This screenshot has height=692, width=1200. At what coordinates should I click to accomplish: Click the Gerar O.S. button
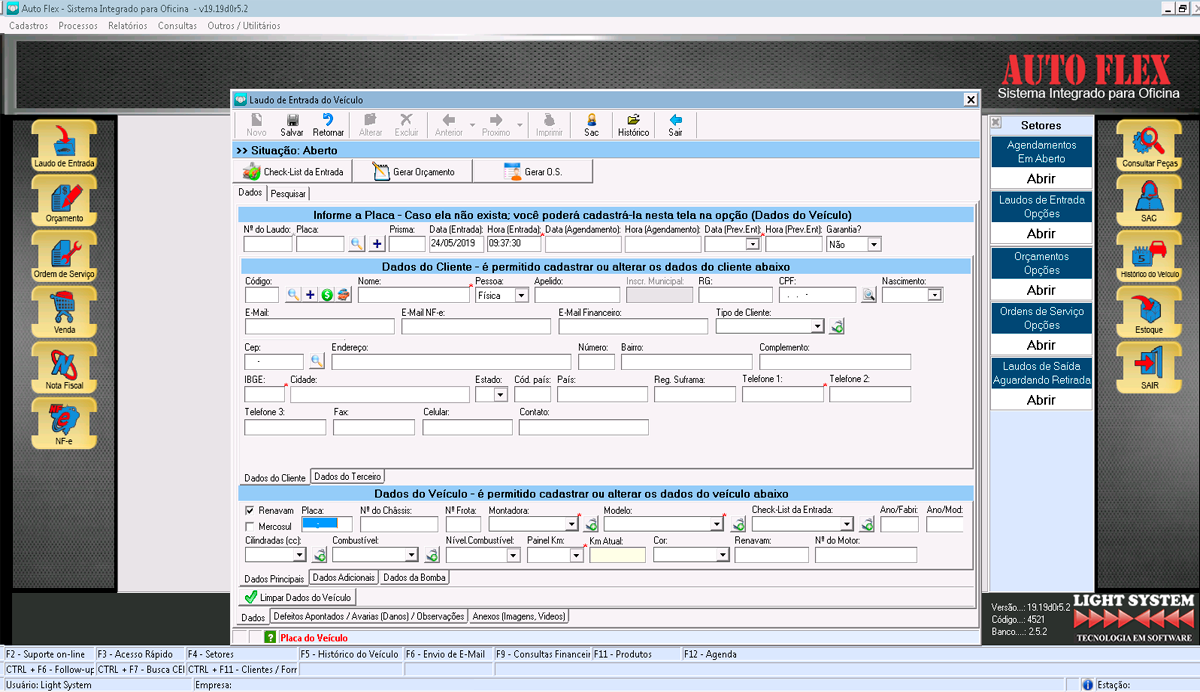click(533, 171)
